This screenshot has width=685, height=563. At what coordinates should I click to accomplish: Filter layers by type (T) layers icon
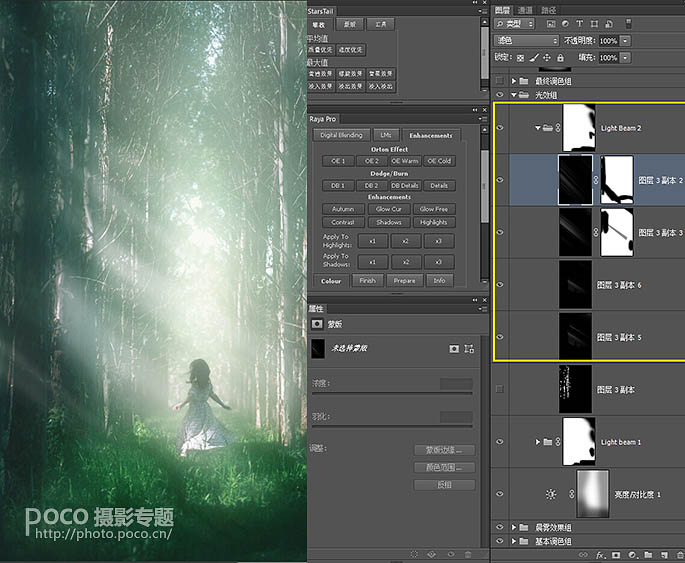click(579, 24)
